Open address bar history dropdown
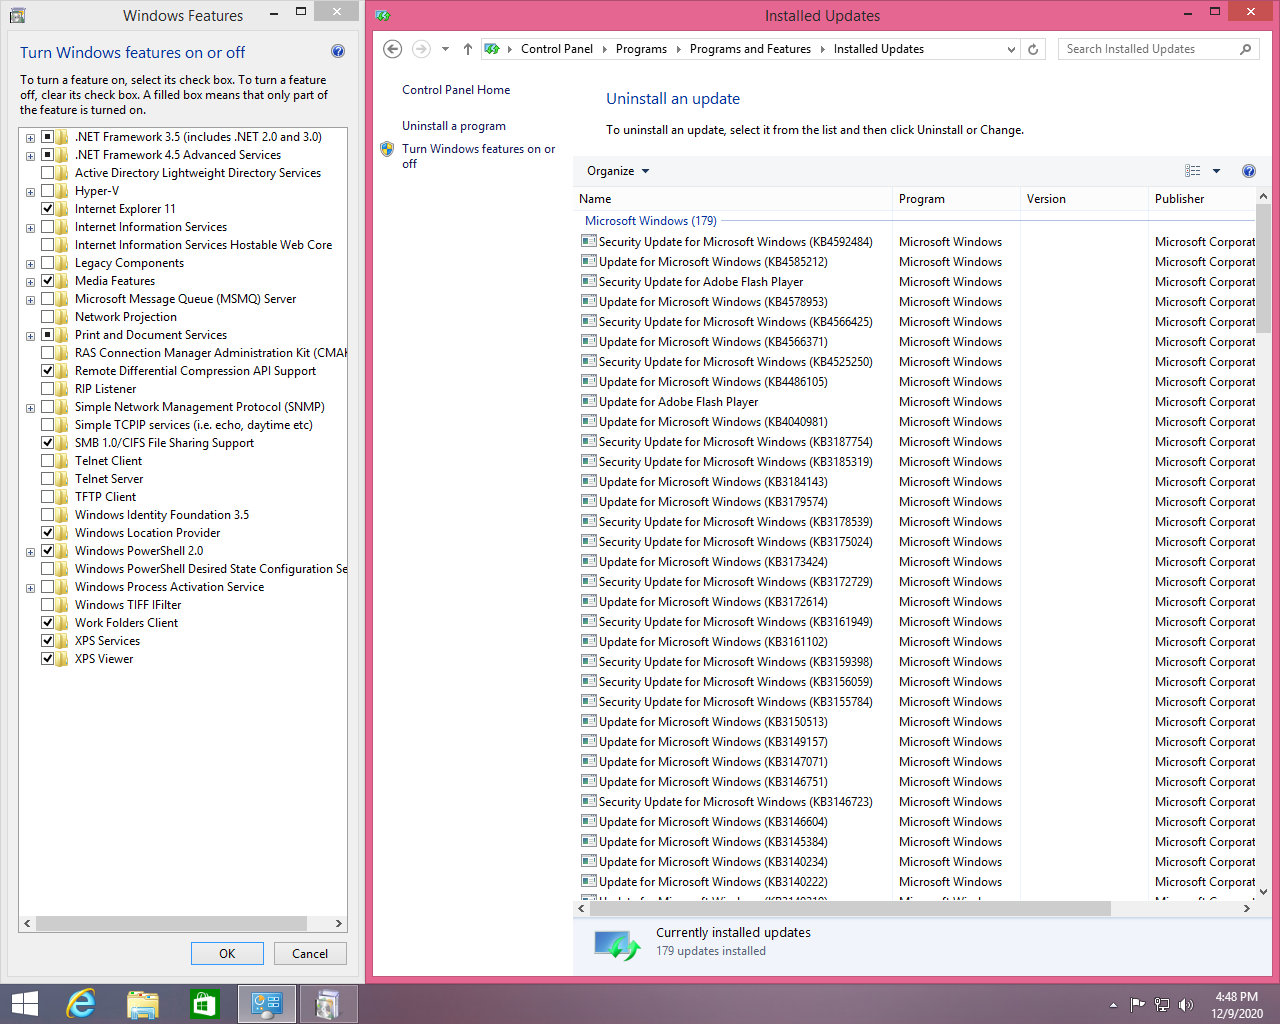This screenshot has height=1024, width=1280. pyautogui.click(x=1011, y=49)
